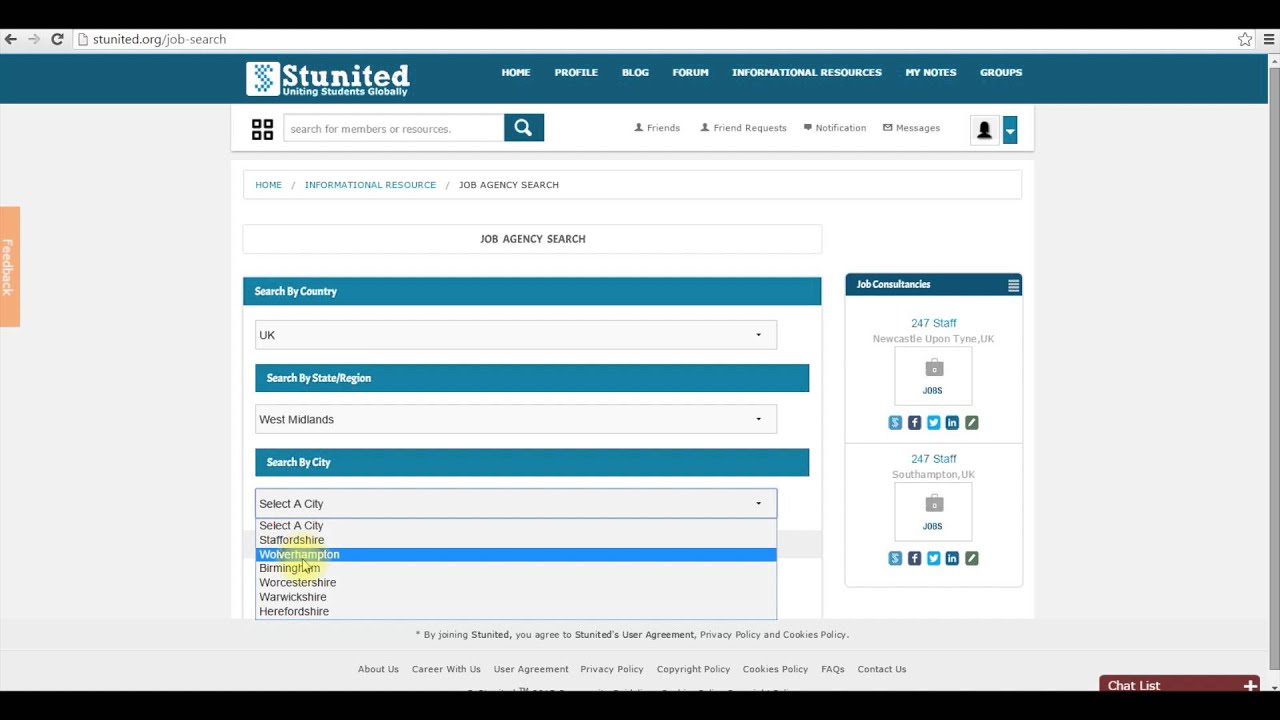Expand the account dropdown arrow beside avatar

pos(1010,130)
